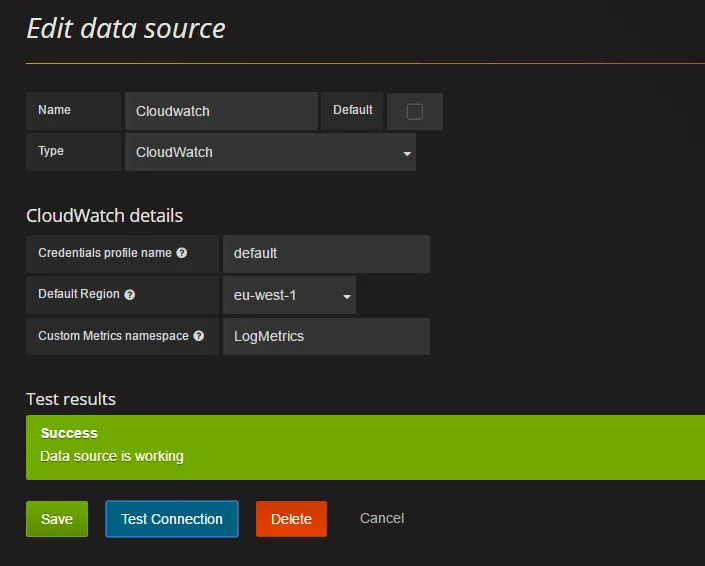This screenshot has width=705, height=566.
Task: Click the LogMetrics namespace input field
Action: tap(326, 336)
